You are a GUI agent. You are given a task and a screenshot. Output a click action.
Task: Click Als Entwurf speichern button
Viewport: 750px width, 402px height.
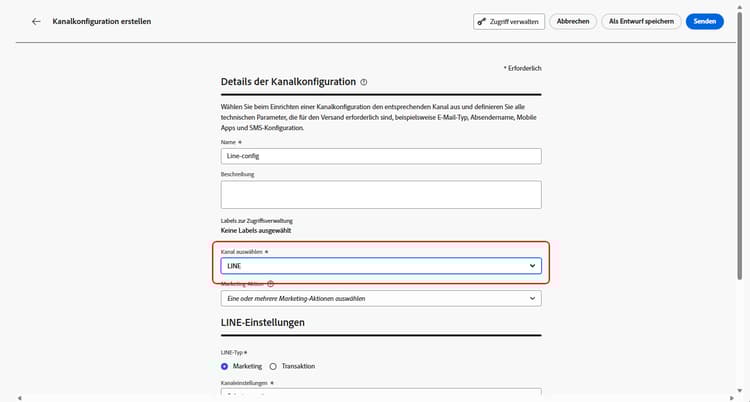(x=641, y=22)
